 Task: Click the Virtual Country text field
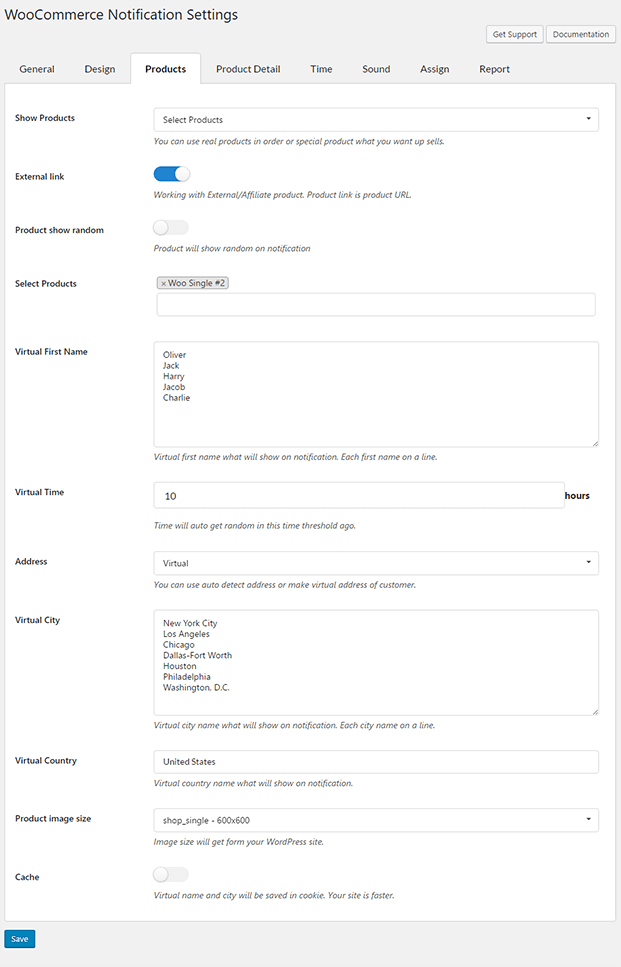pos(375,761)
